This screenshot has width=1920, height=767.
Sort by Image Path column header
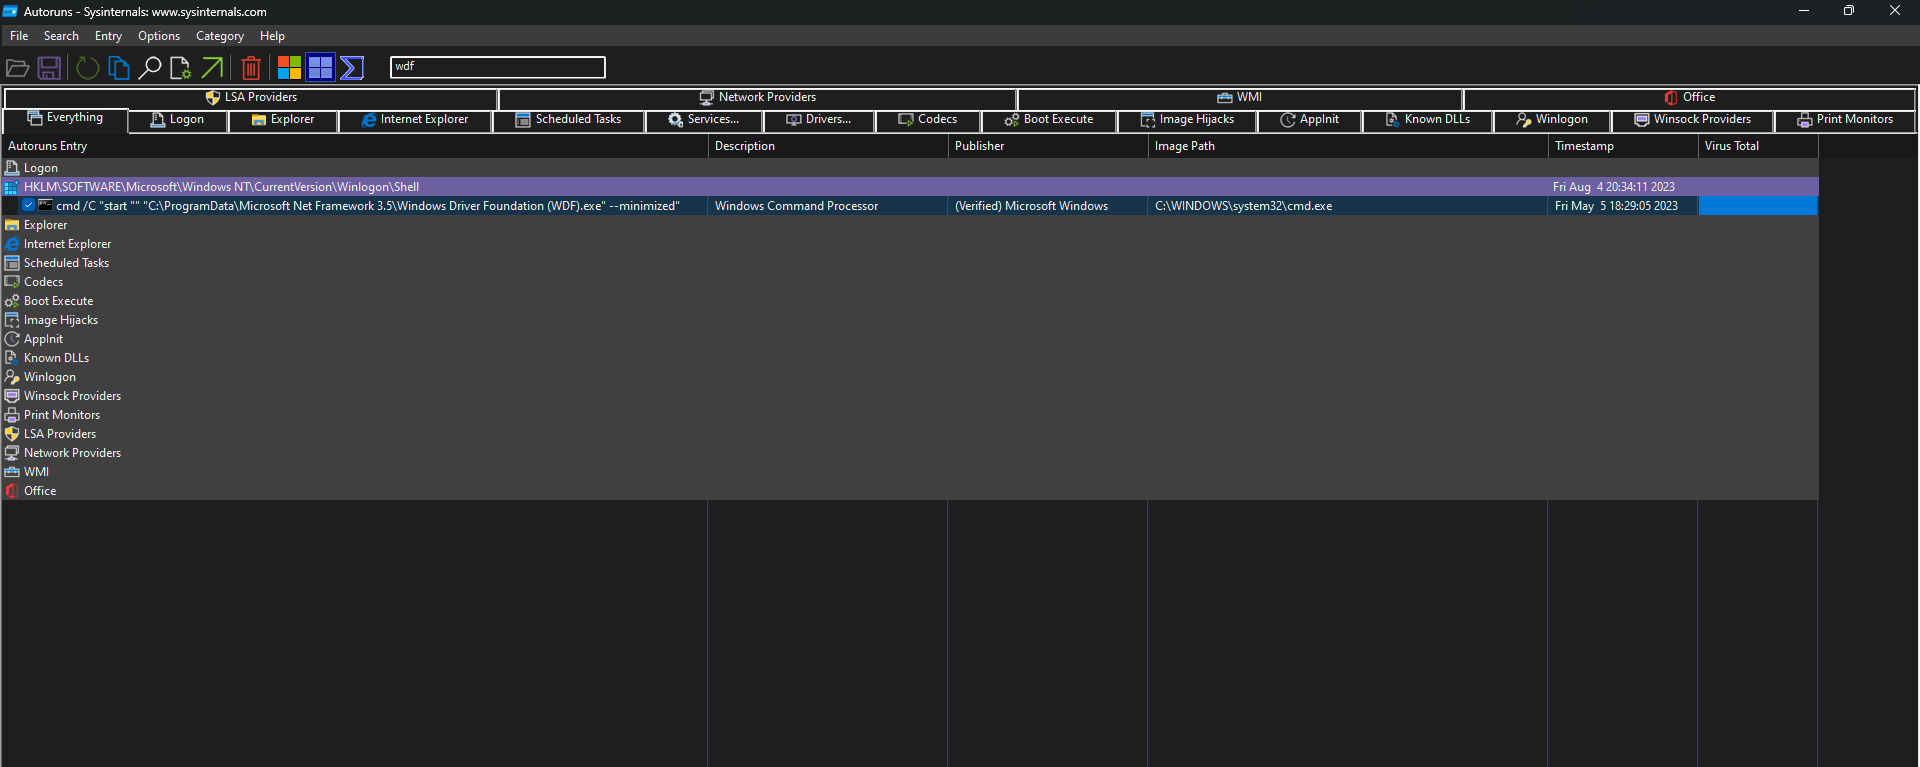click(1347, 146)
